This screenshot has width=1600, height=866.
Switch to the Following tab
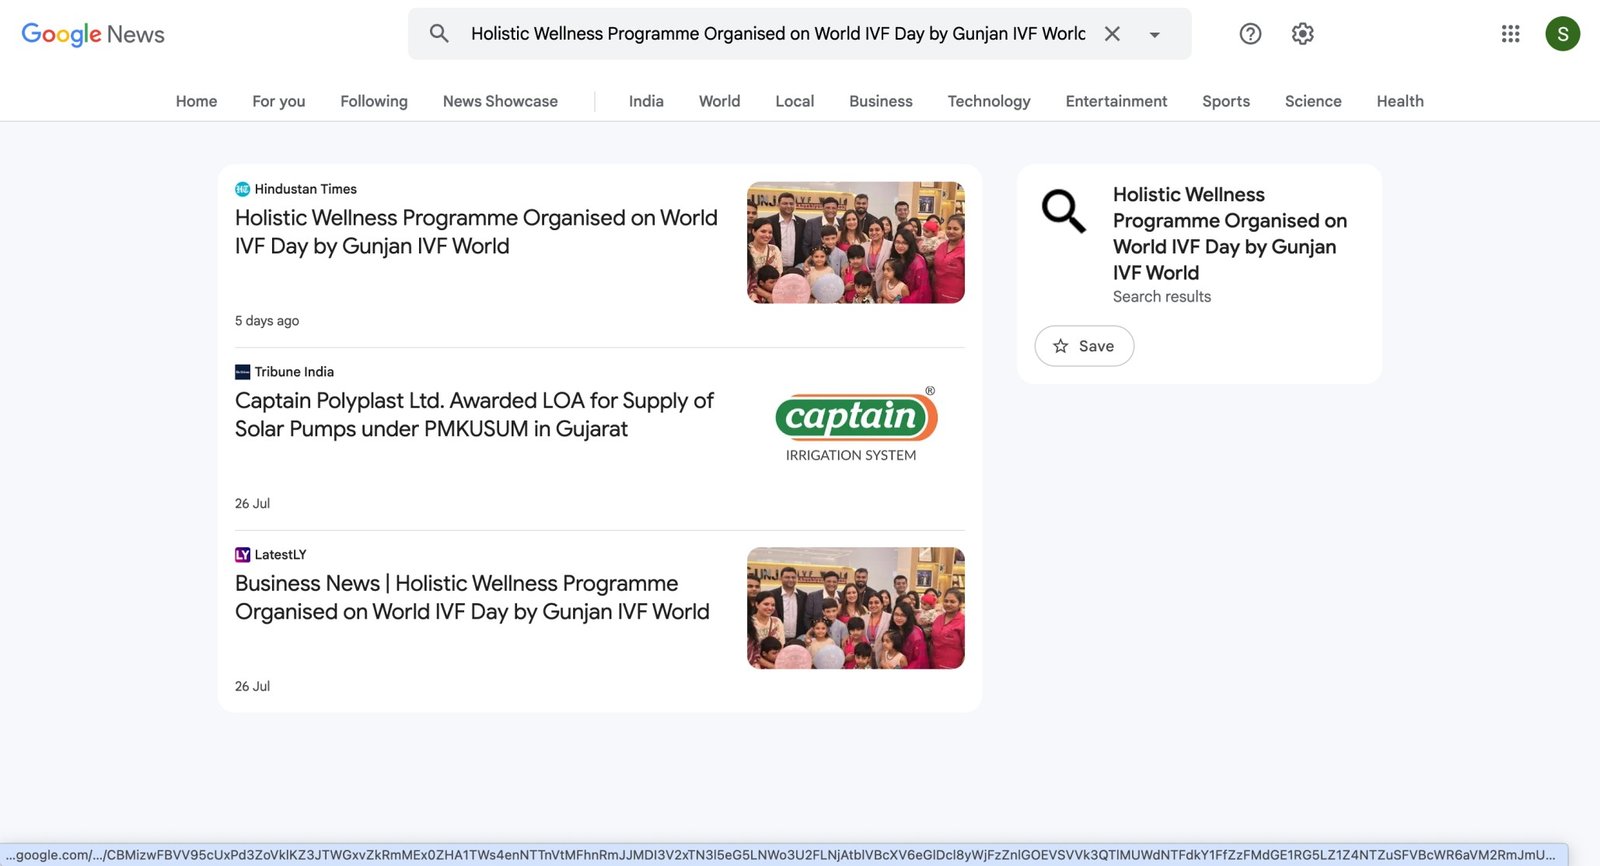pos(374,101)
